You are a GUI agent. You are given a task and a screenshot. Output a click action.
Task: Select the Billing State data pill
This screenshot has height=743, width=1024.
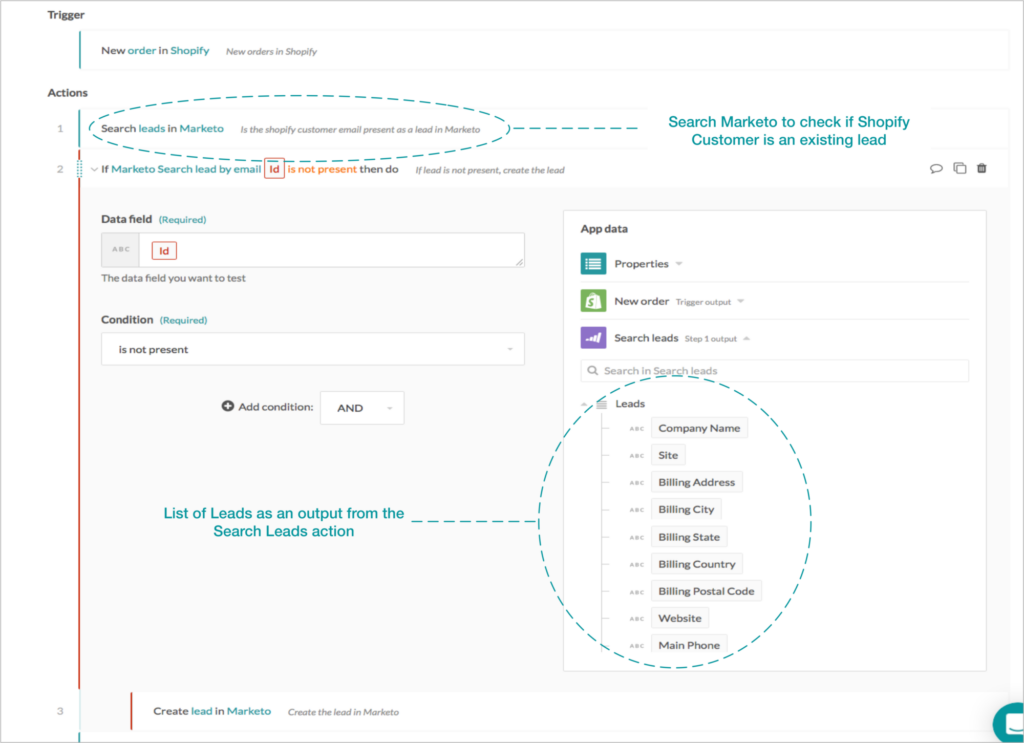point(689,537)
